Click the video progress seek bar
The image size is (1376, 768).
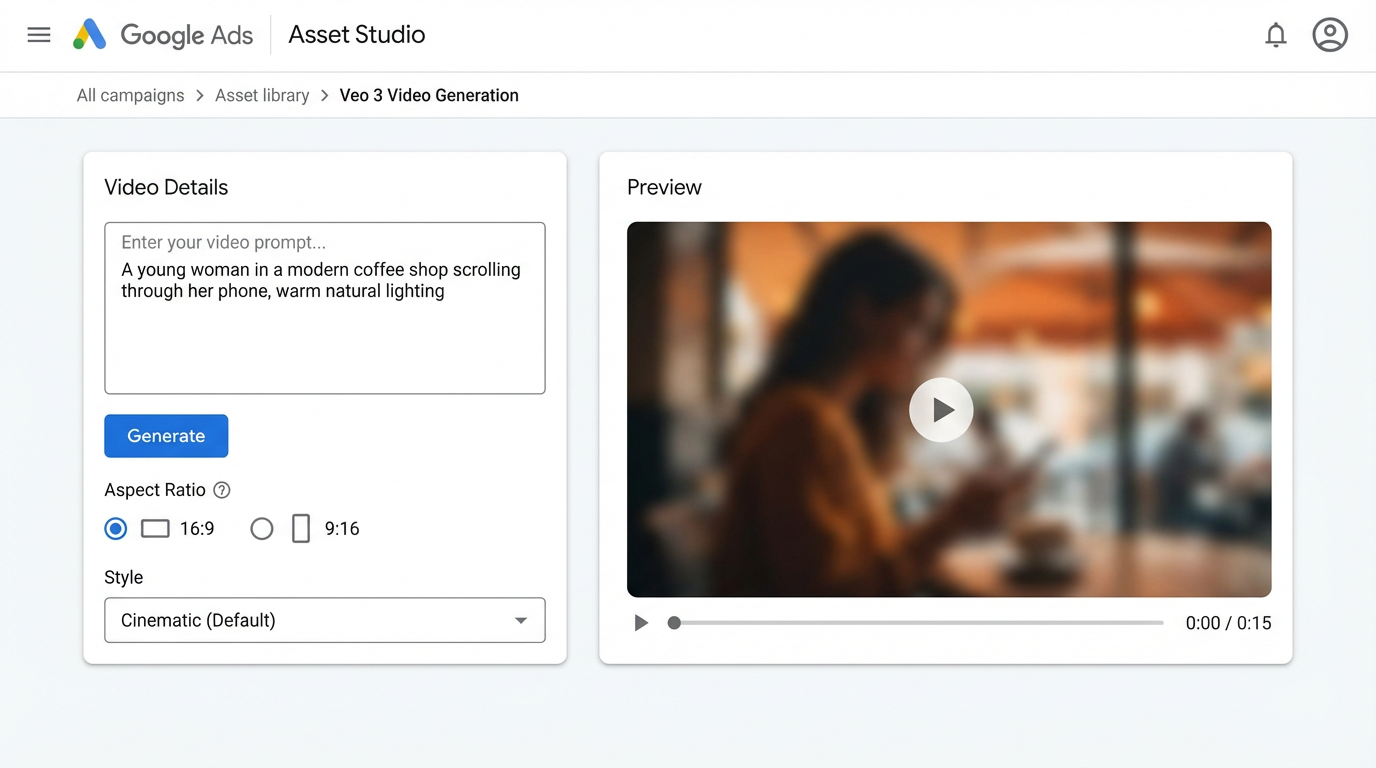pyautogui.click(x=915, y=622)
